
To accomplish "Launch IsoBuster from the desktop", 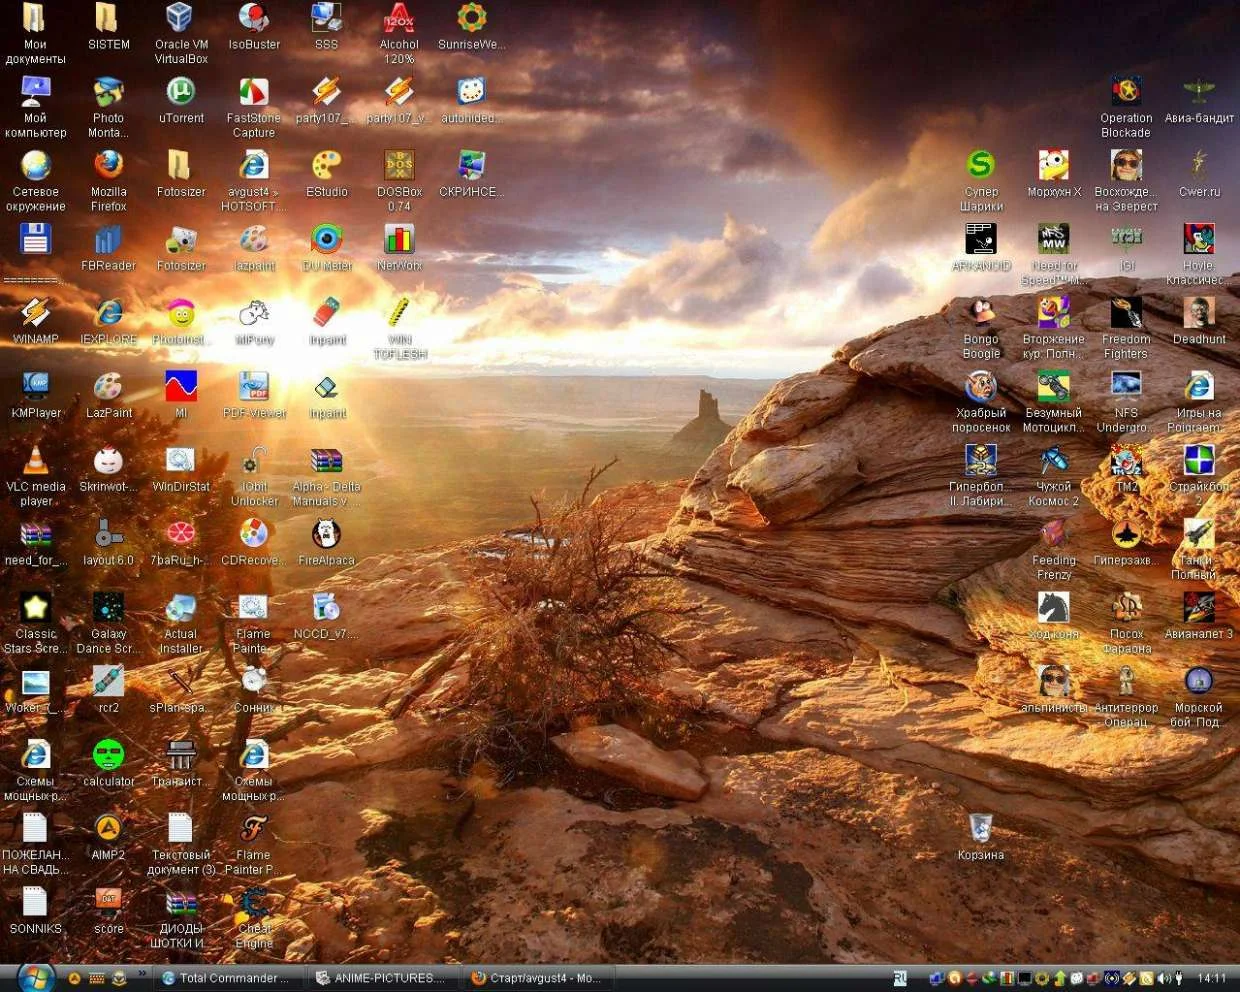I will point(254,26).
